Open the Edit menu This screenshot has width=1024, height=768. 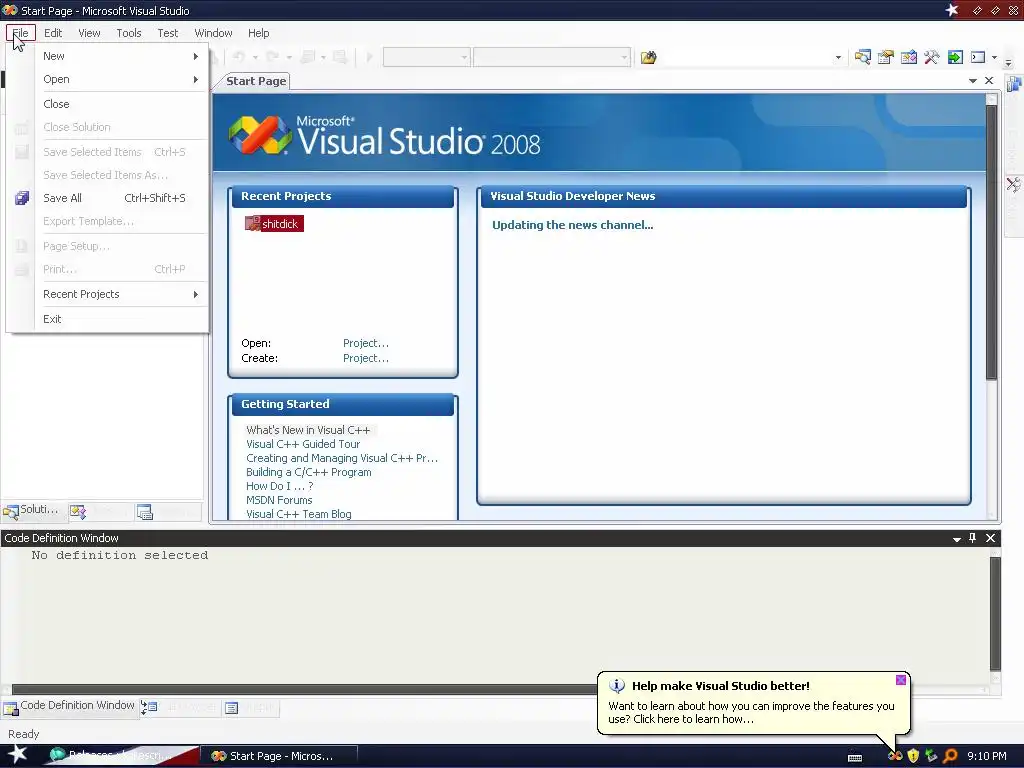[53, 33]
